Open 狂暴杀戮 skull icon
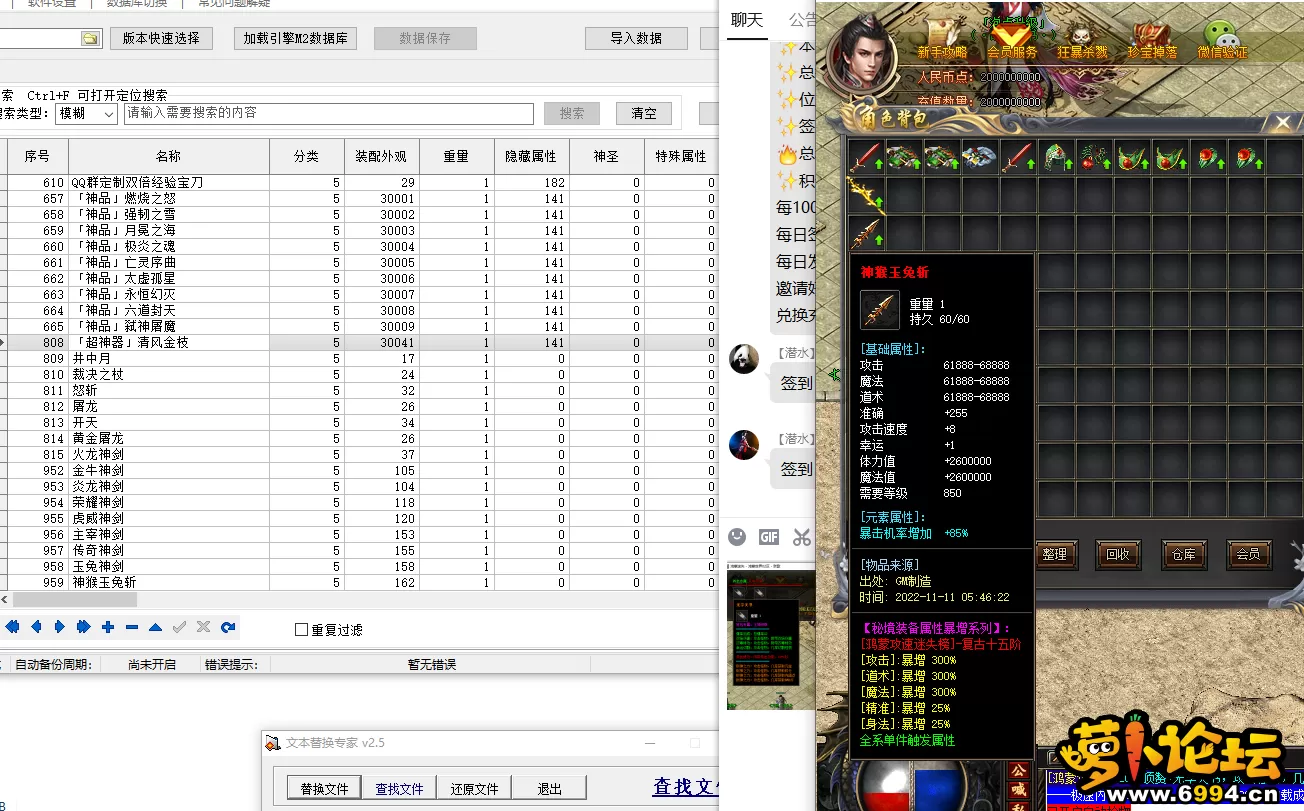This screenshot has height=811, width=1304. pos(1082,41)
